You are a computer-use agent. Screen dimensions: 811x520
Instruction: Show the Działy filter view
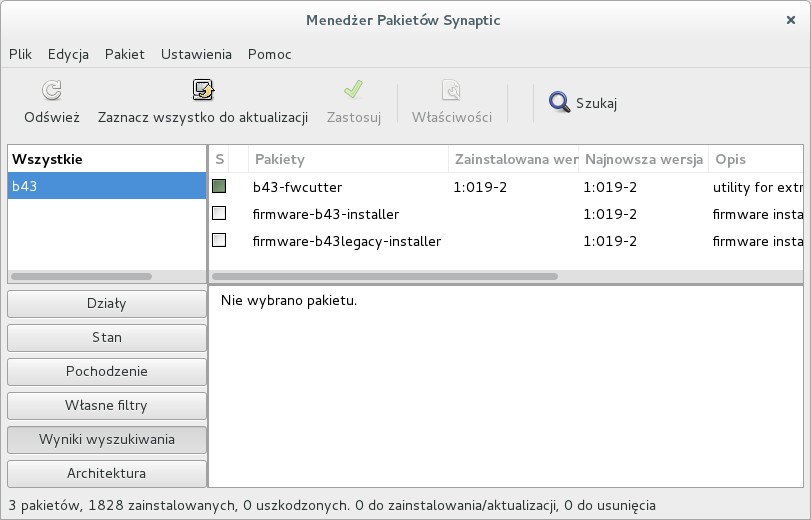[107, 303]
